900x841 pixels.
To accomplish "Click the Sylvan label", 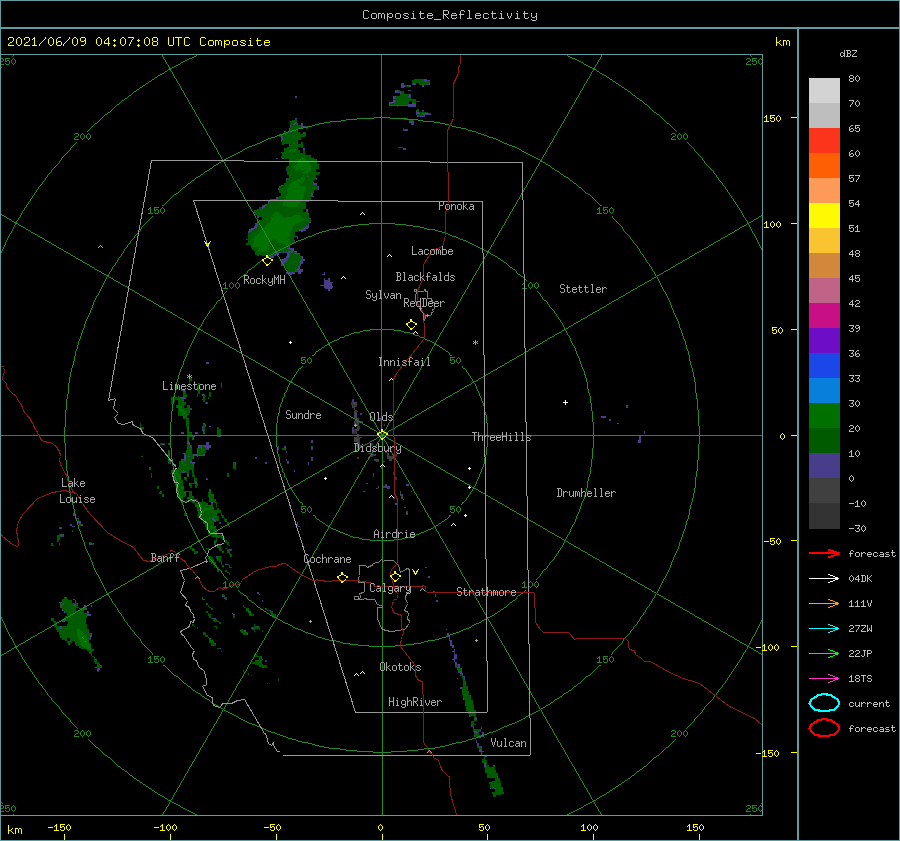I will [x=383, y=295].
